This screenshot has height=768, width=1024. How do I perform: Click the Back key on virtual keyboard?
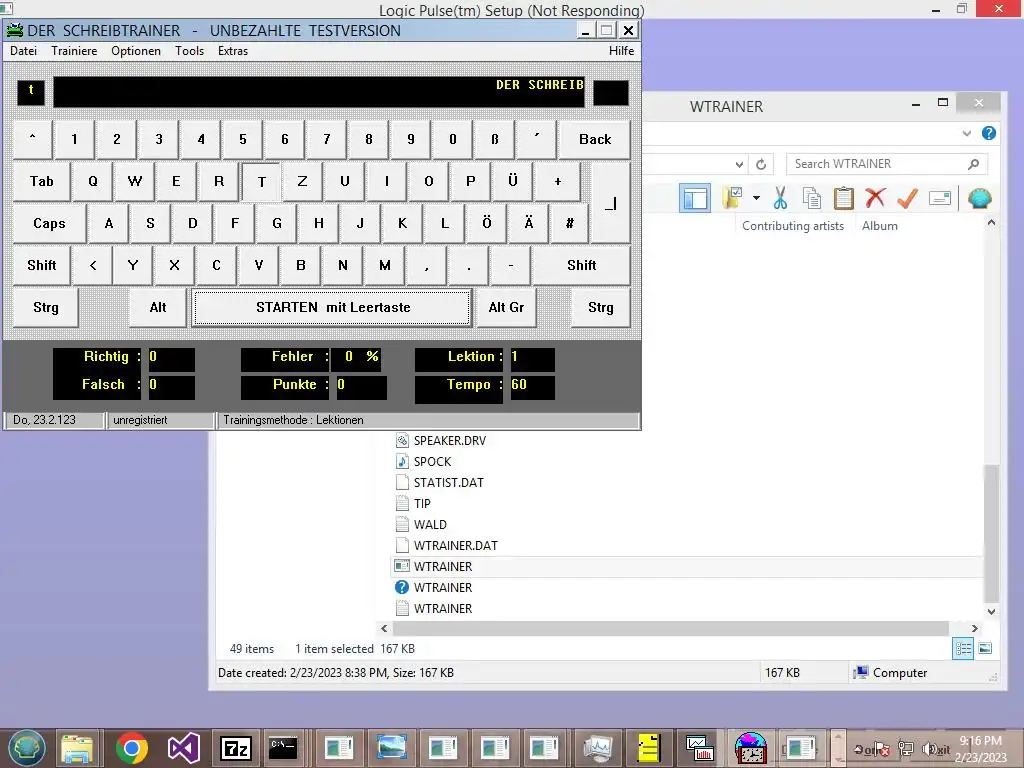(x=594, y=139)
